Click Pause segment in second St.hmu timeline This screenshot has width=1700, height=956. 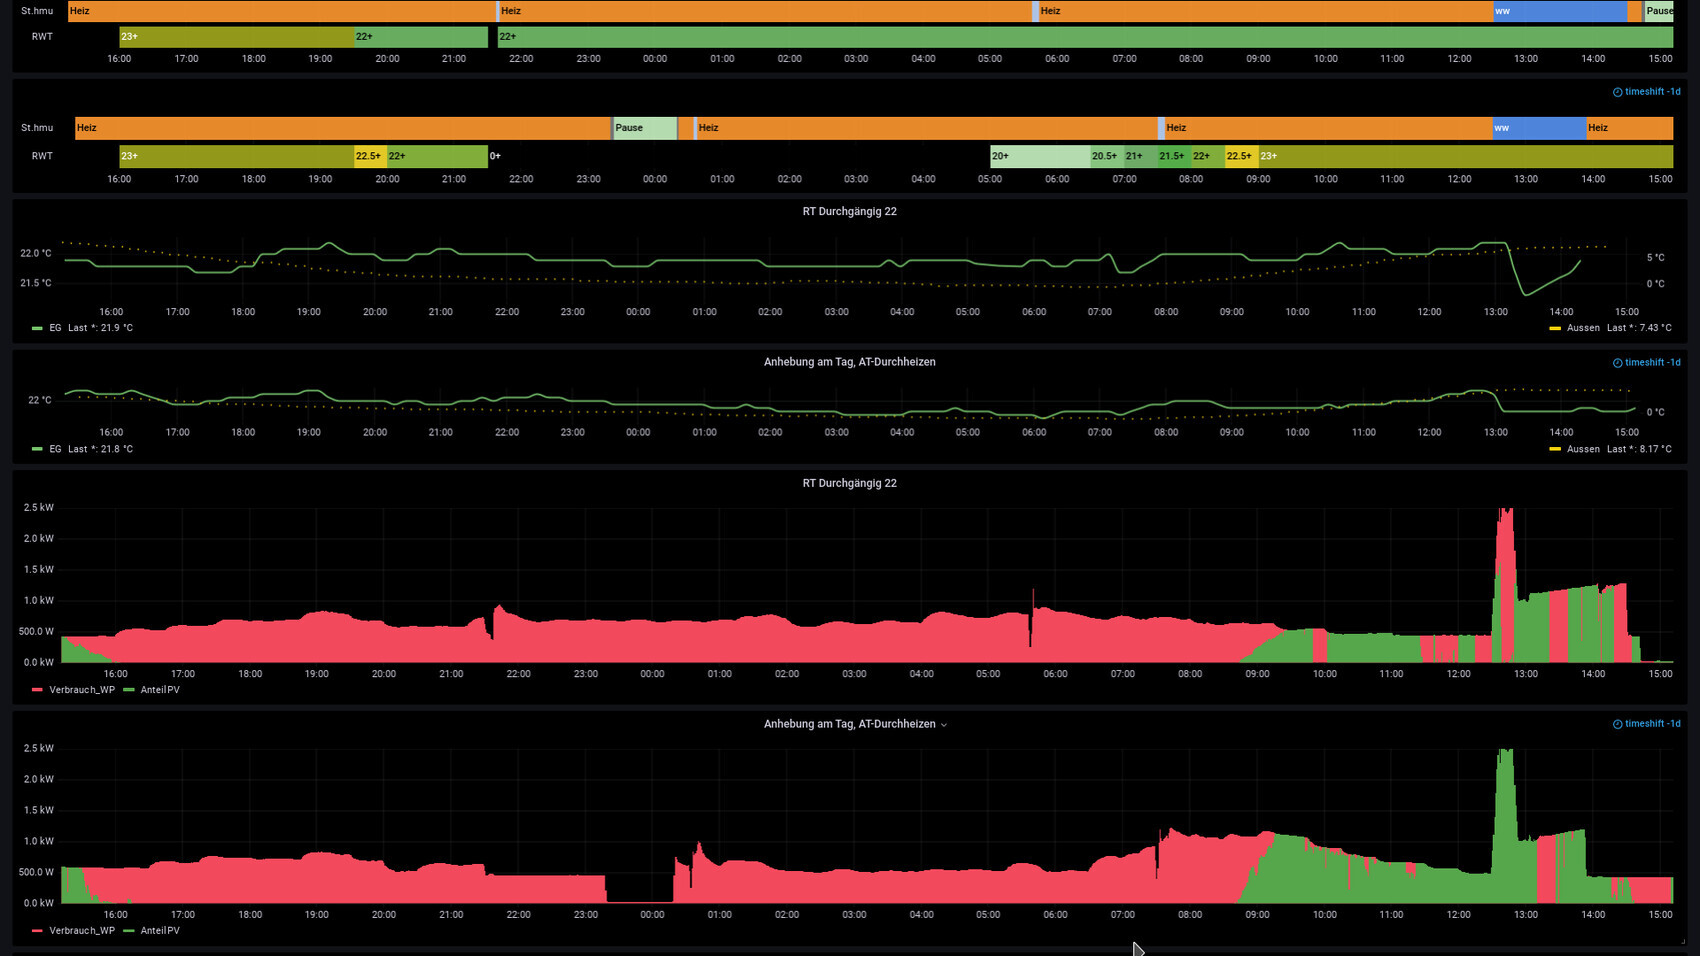(x=644, y=128)
